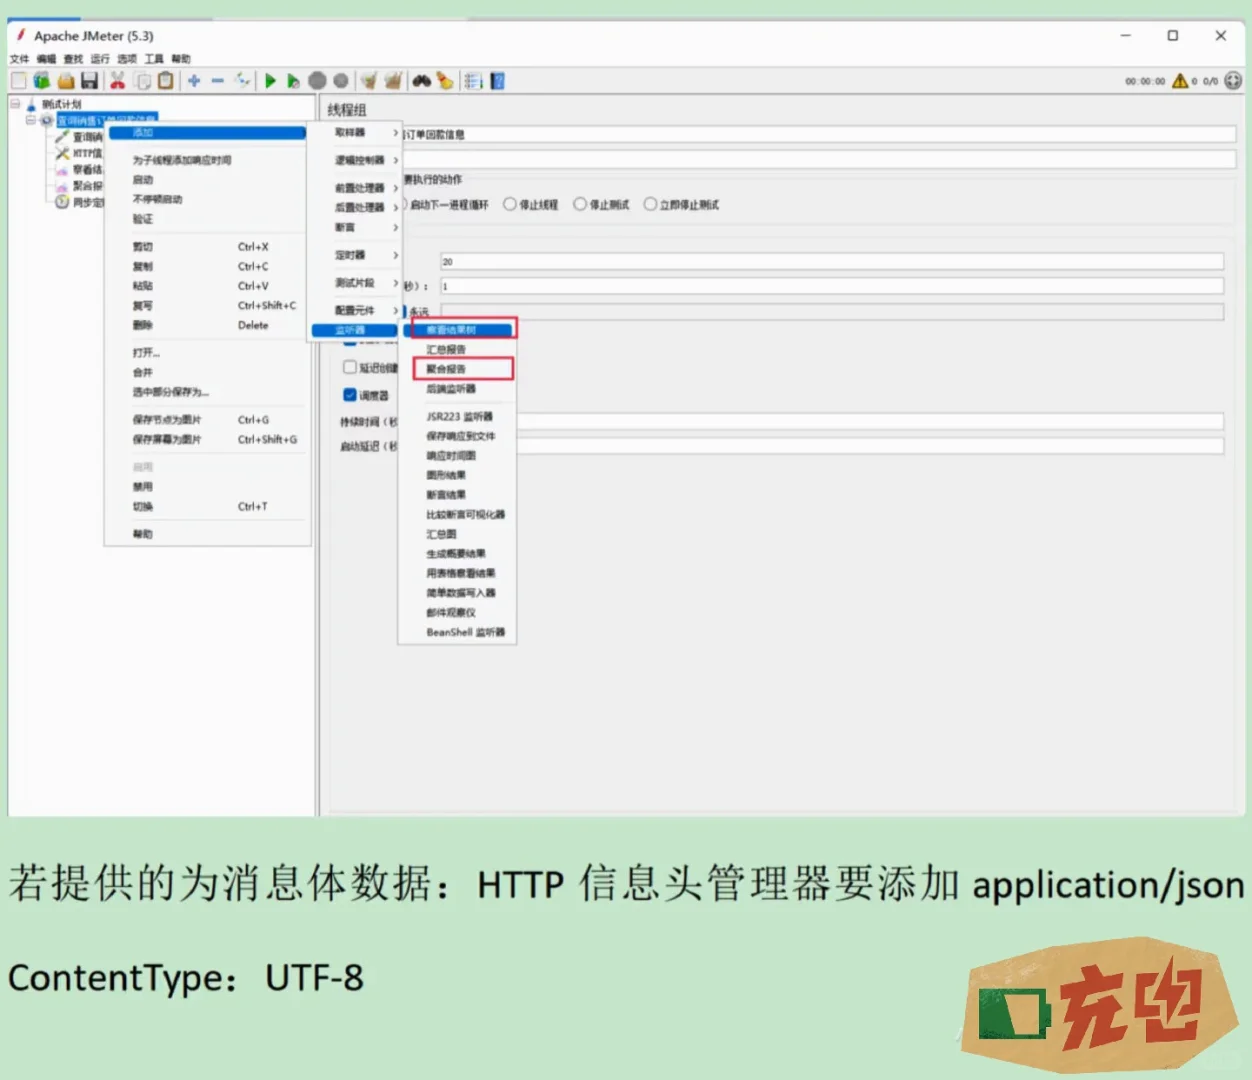Collapse the 测试计划 tree root
The height and width of the screenshot is (1080, 1252).
(x=15, y=103)
